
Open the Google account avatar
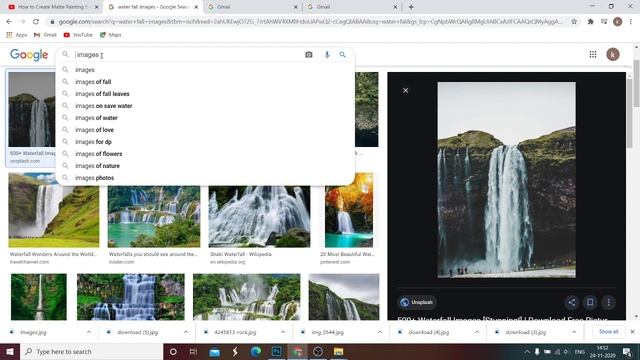(x=613, y=54)
